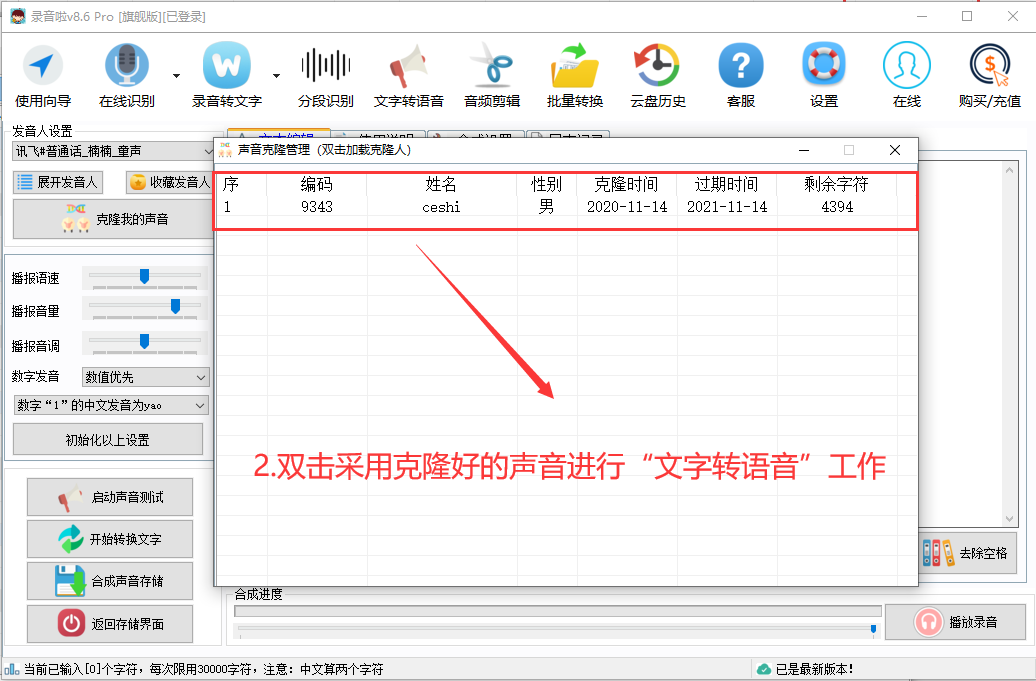Image resolution: width=1036 pixels, height=681 pixels.
Task: Click the gender cell 男
Action: coord(546,207)
